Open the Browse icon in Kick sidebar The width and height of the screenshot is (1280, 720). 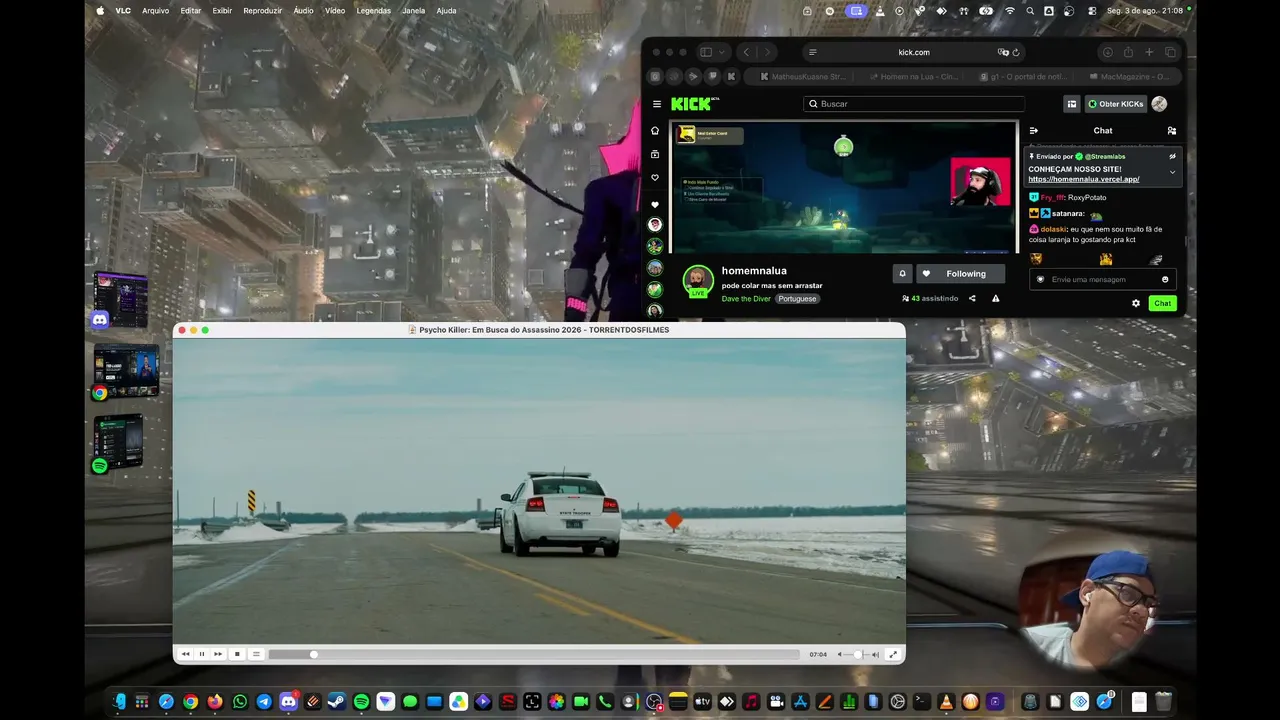pyautogui.click(x=655, y=154)
